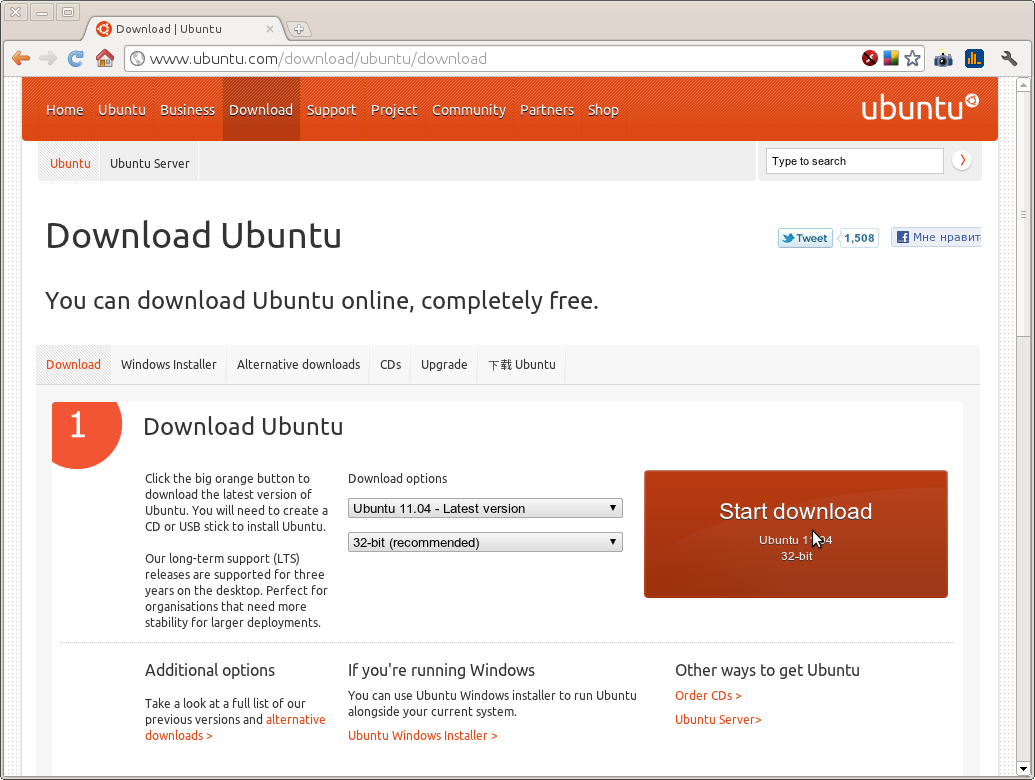Switch to the Alternative downloads tab
Screen dimensions: 1035x780
click(298, 364)
